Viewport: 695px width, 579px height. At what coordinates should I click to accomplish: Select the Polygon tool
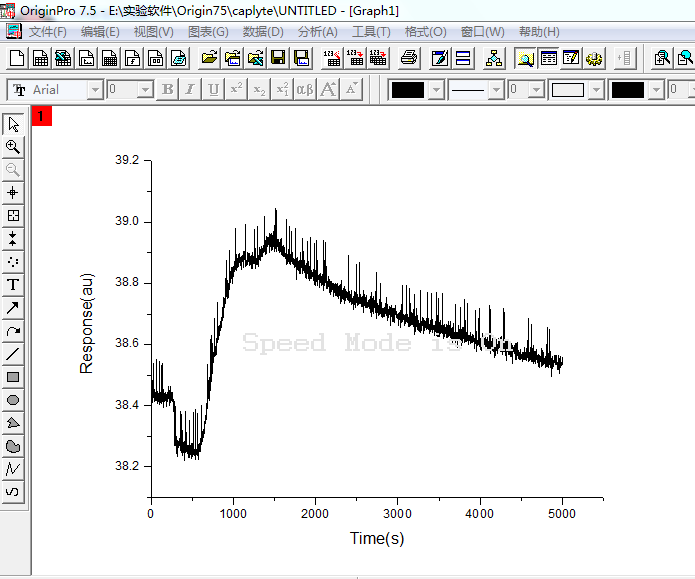13,423
